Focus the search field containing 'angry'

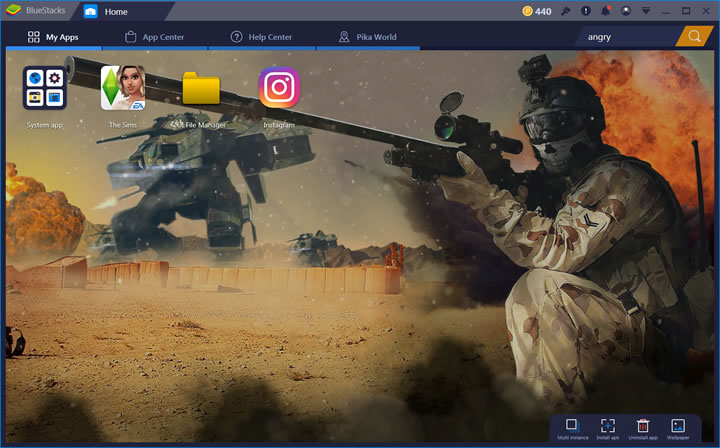tap(625, 37)
